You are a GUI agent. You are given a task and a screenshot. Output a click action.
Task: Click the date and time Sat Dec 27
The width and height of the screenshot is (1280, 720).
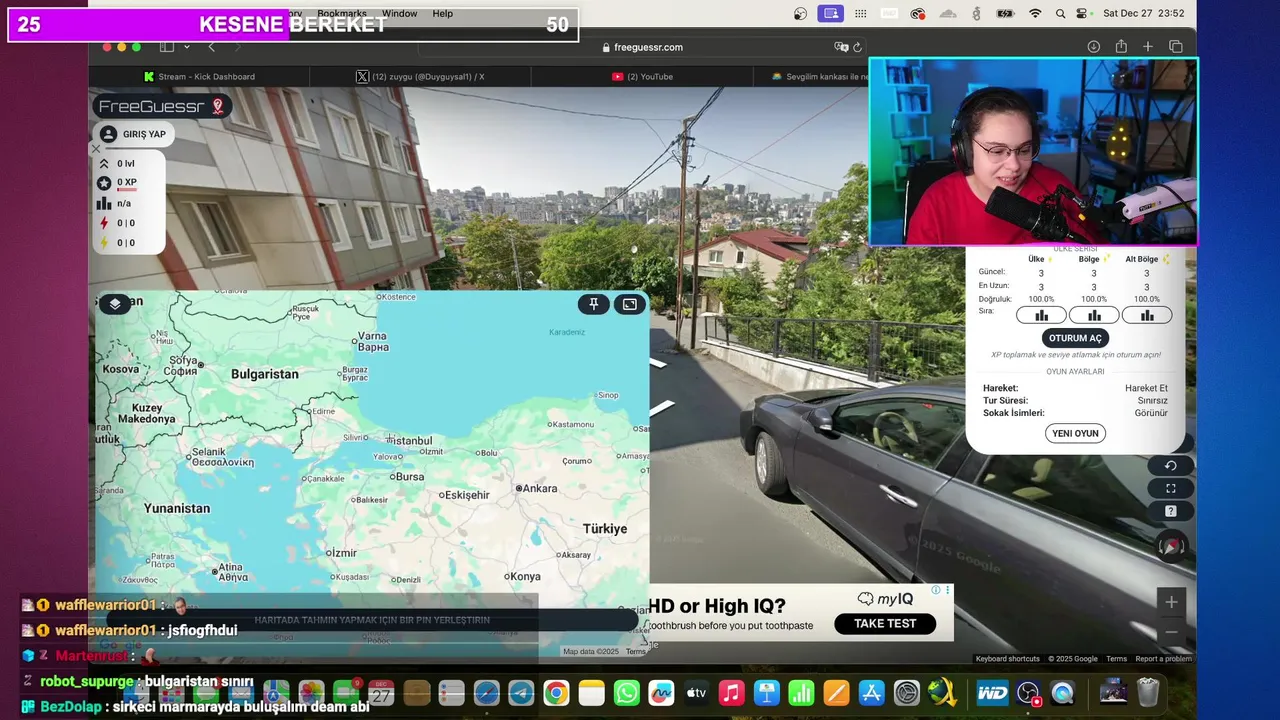point(1143,13)
